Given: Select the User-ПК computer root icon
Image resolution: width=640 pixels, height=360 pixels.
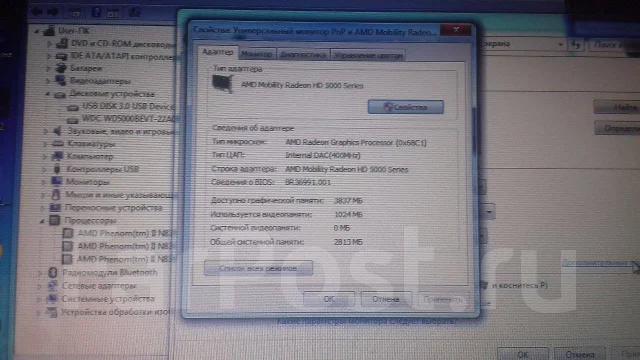Looking at the screenshot, I should click(49, 30).
